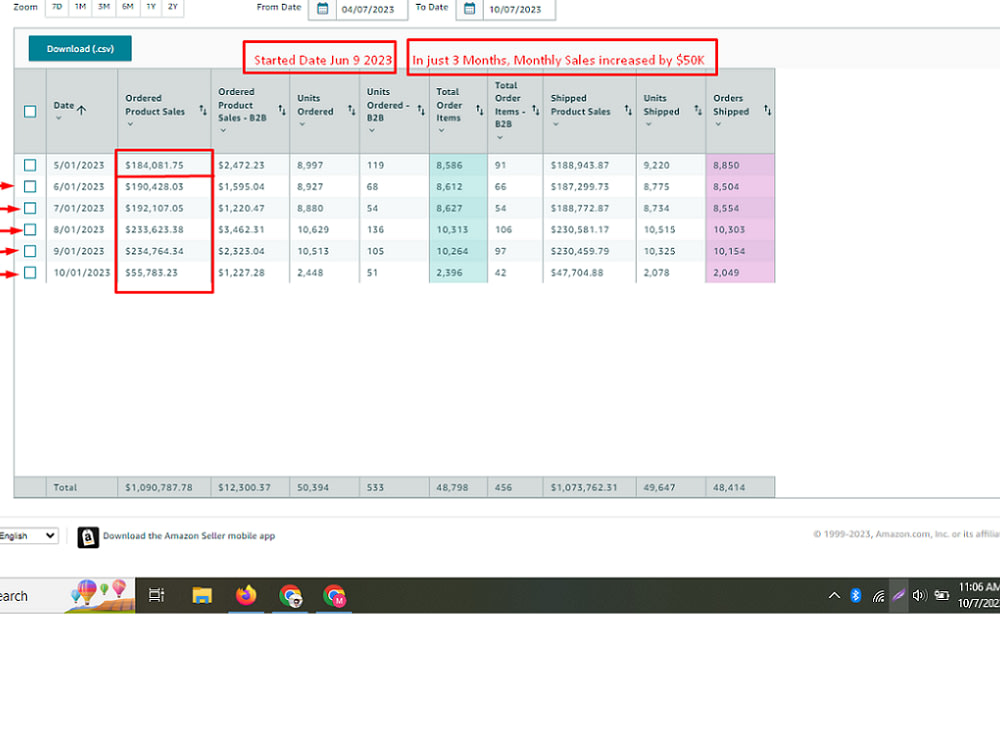Tick the select-all header checkbox
The image size is (1000, 750).
(x=30, y=112)
